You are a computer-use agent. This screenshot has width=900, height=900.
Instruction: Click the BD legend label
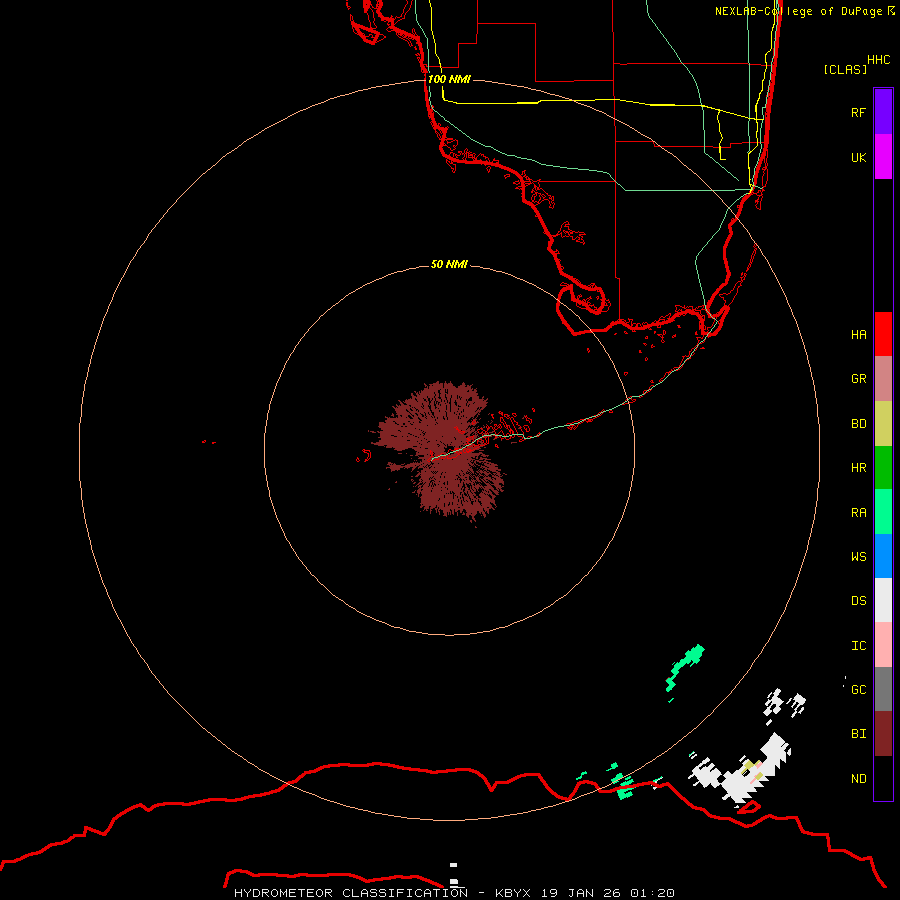point(858,424)
